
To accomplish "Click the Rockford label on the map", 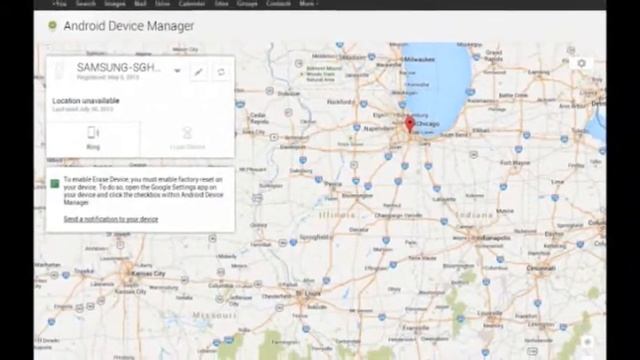I will [x=340, y=102].
